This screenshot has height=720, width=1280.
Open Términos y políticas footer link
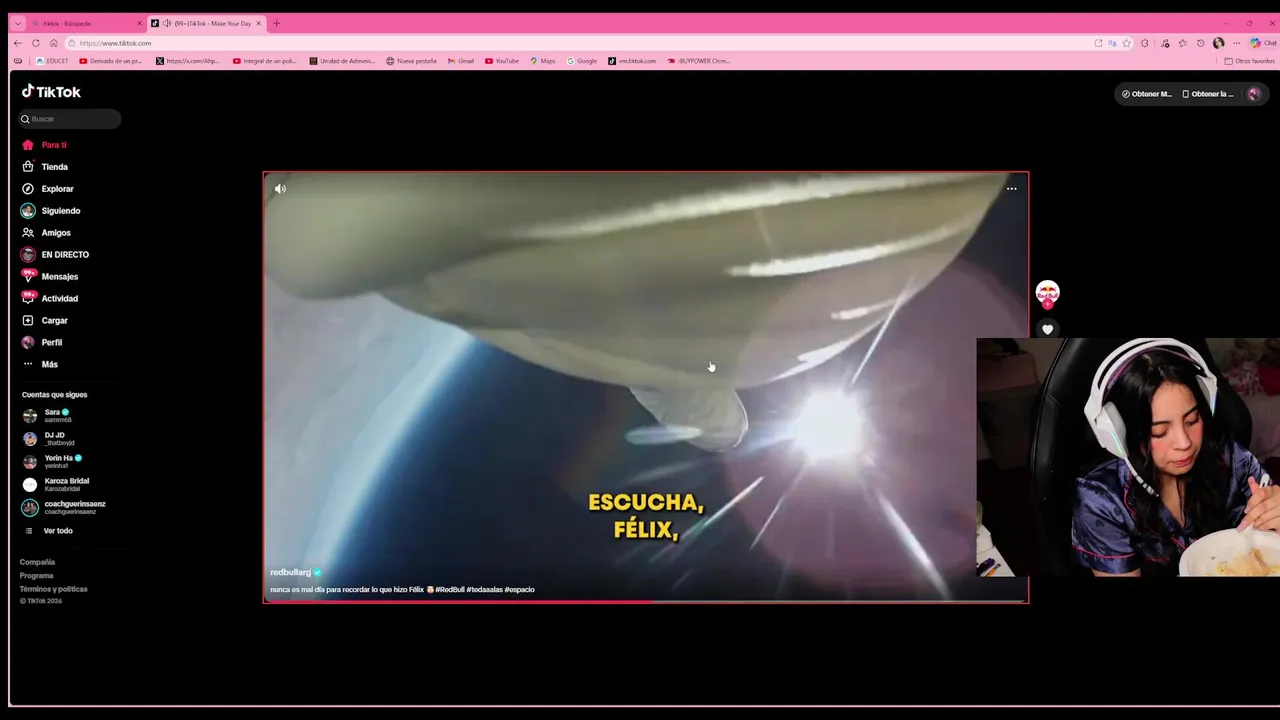[53, 589]
